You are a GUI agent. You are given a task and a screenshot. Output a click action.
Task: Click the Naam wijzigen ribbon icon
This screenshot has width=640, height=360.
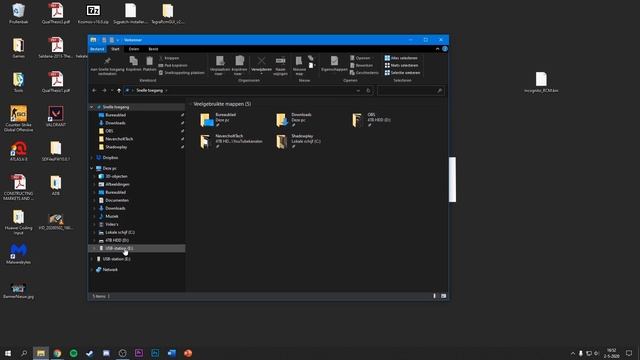280,65
